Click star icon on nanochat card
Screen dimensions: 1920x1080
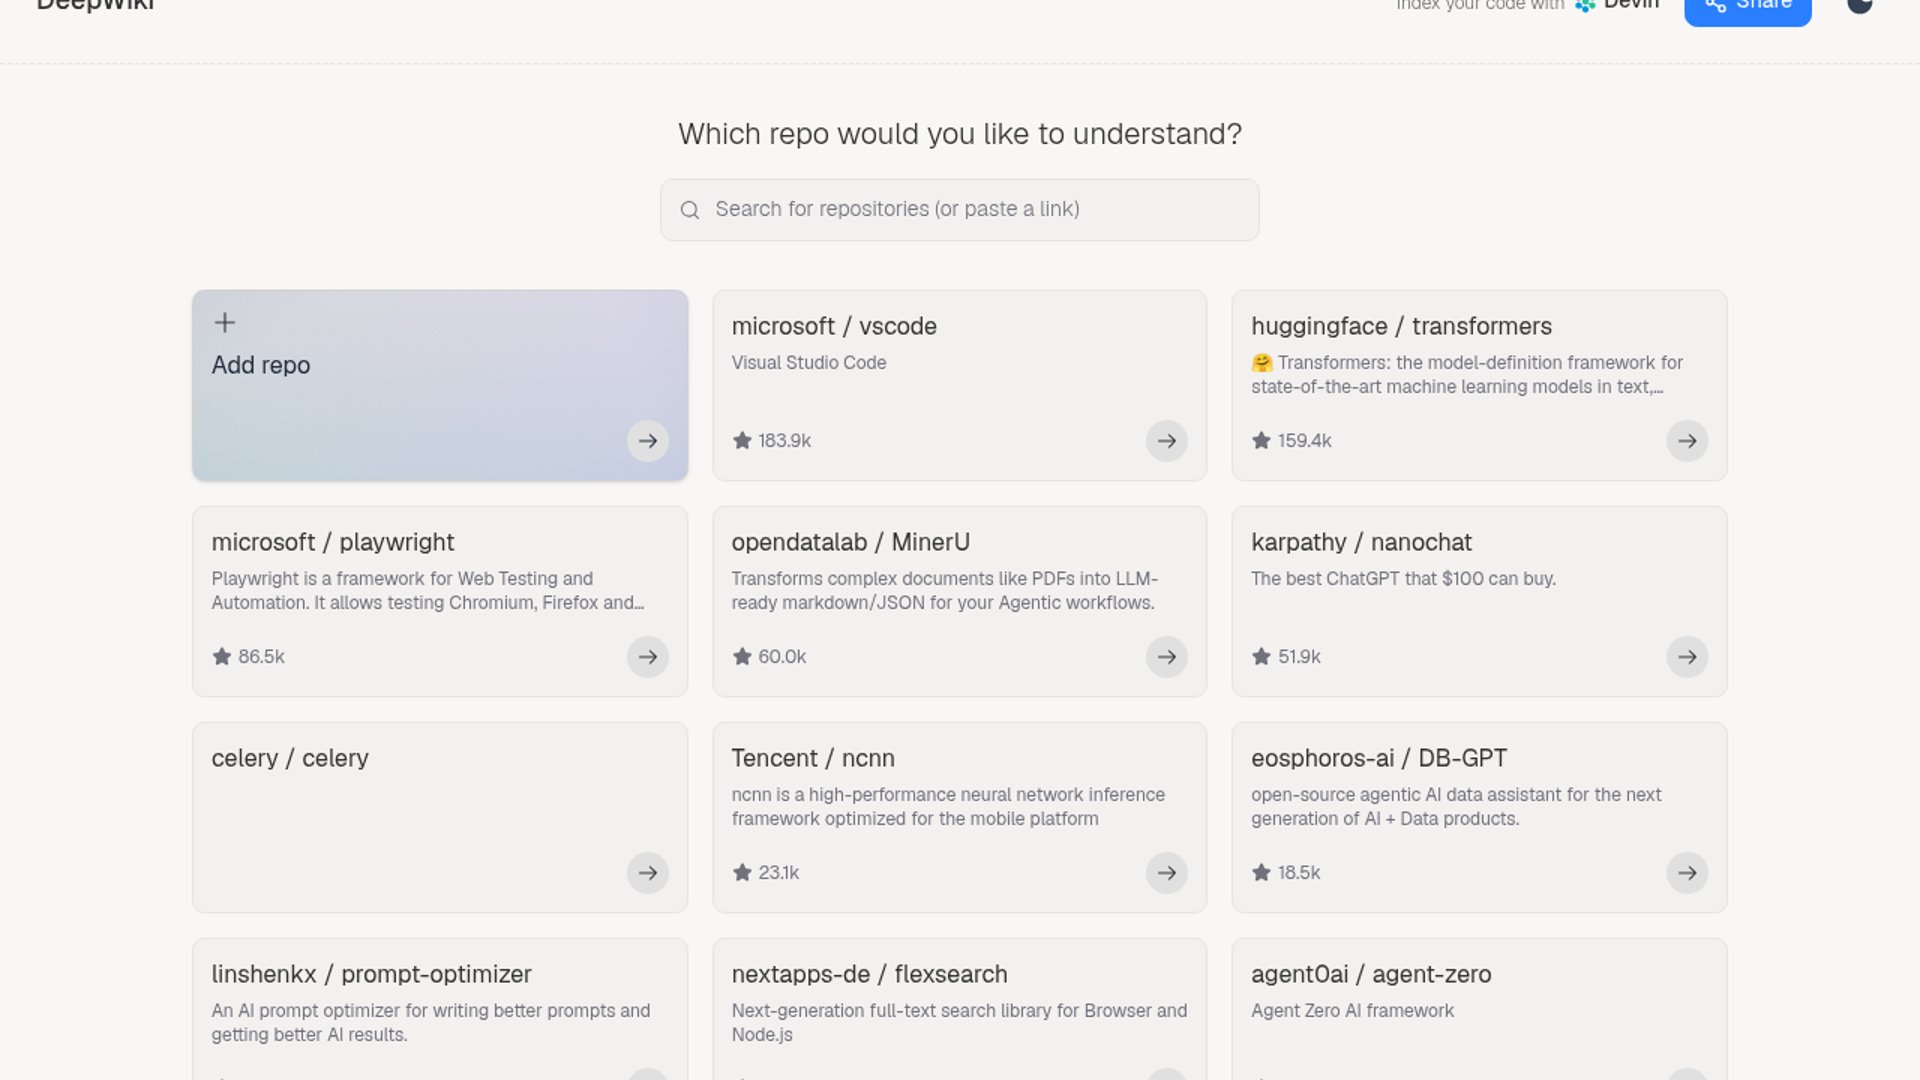click(x=1262, y=656)
